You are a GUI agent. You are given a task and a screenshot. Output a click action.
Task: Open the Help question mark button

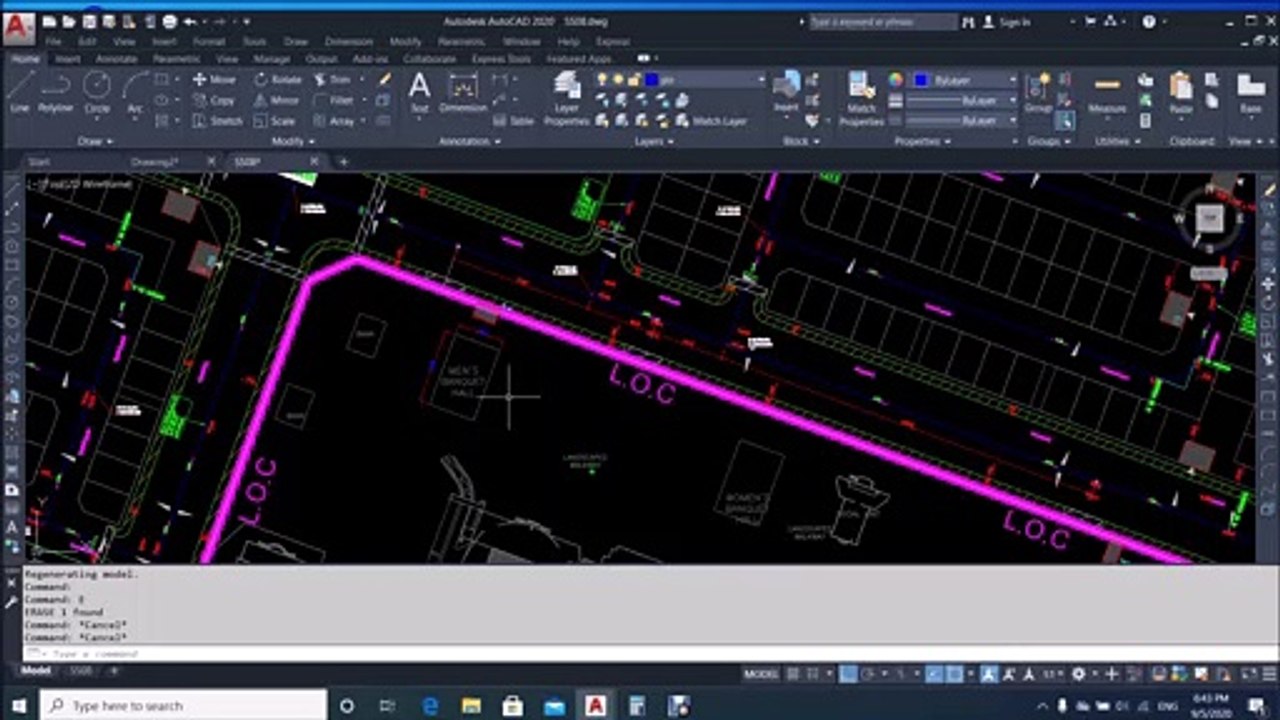1149,21
